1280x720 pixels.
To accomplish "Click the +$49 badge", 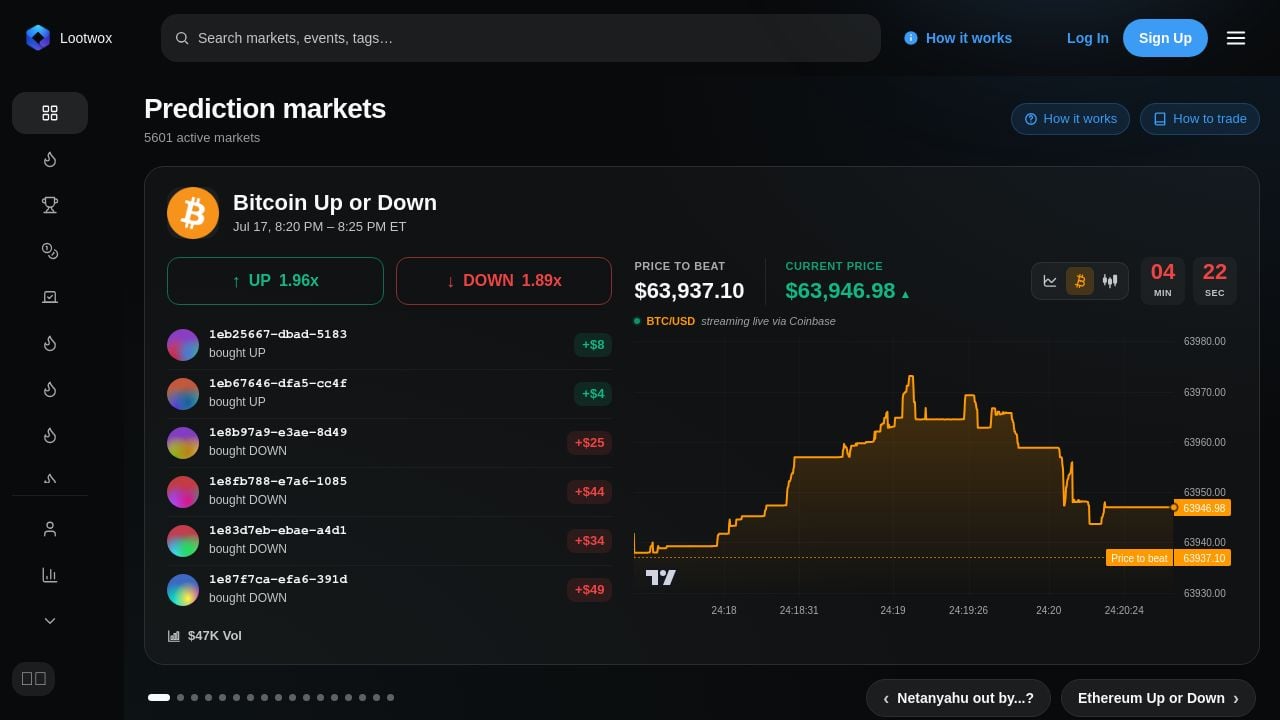I will click(x=589, y=590).
